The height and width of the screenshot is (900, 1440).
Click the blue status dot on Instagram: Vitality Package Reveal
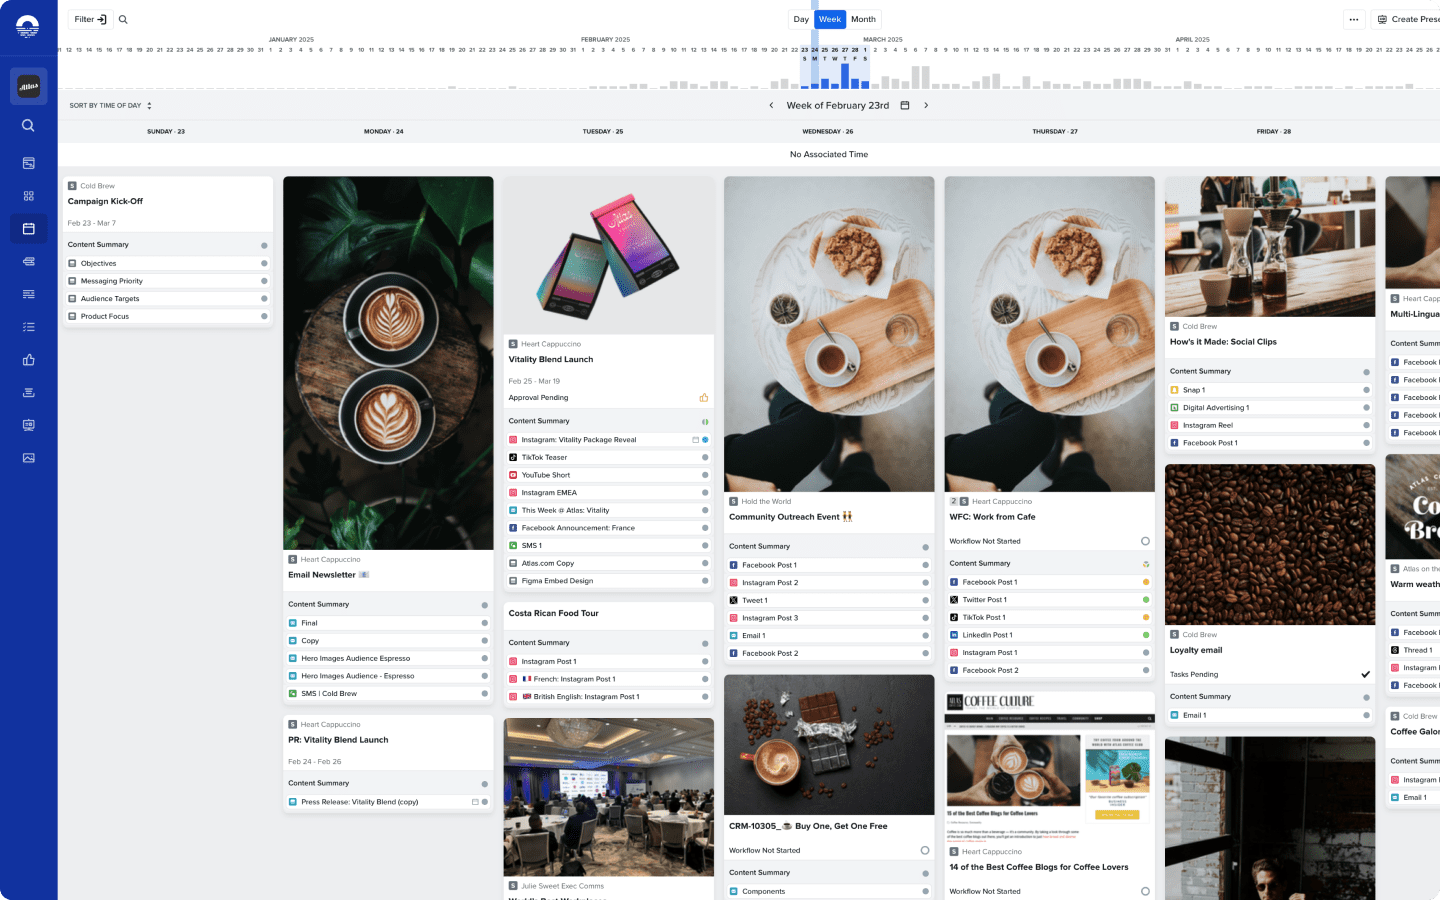pos(705,440)
